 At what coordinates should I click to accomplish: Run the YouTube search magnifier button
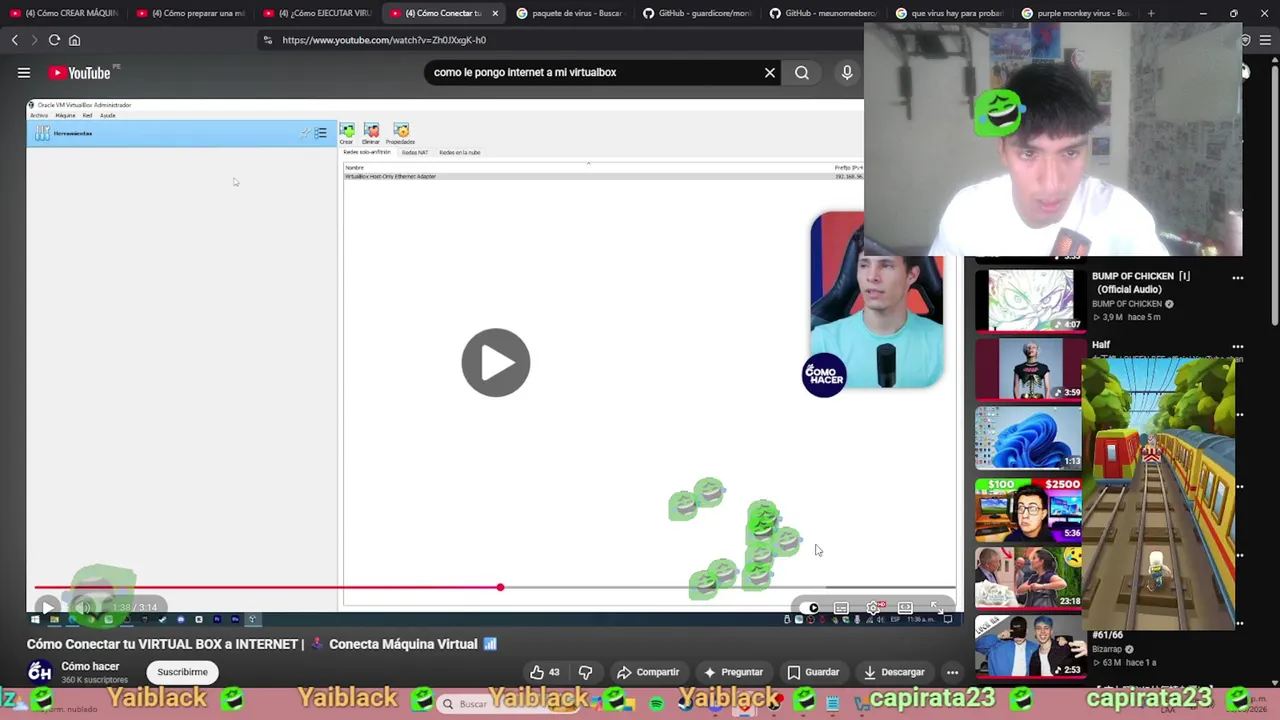click(x=802, y=72)
